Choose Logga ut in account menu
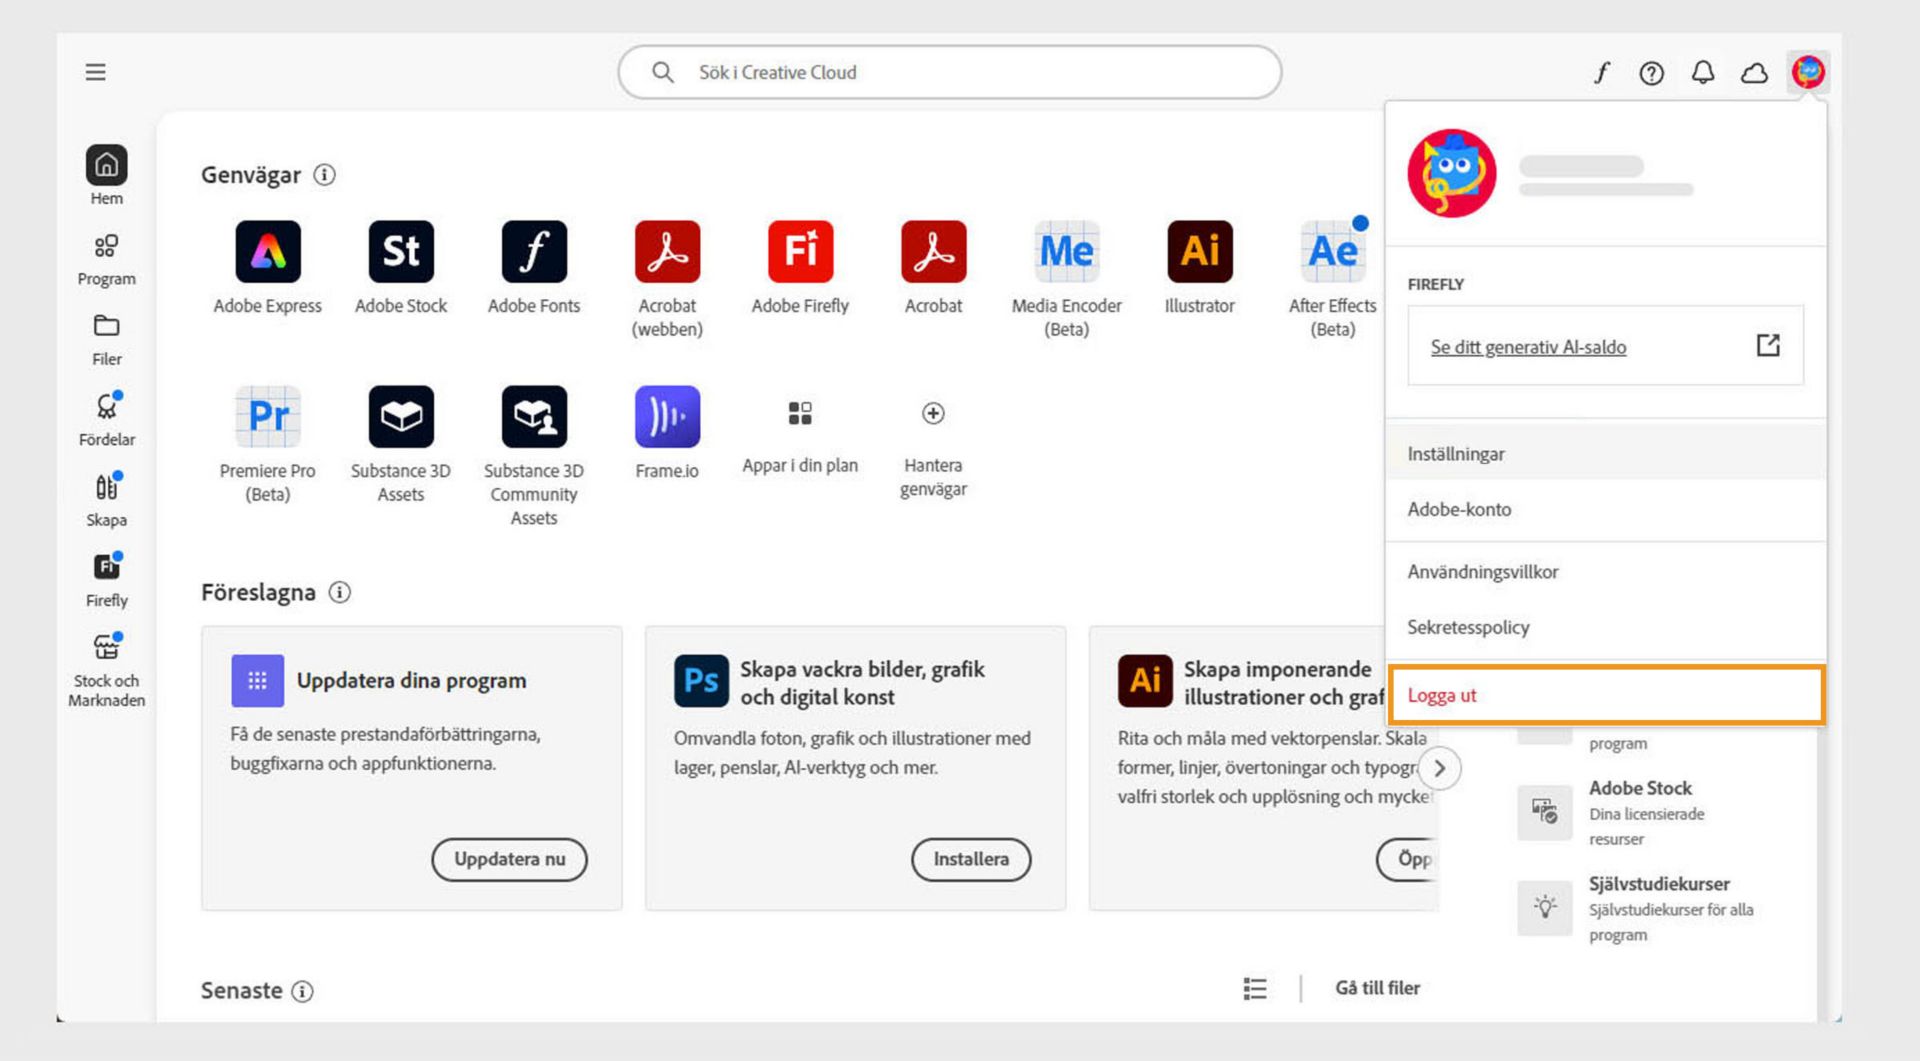This screenshot has height=1061, width=1920. [x=1606, y=695]
